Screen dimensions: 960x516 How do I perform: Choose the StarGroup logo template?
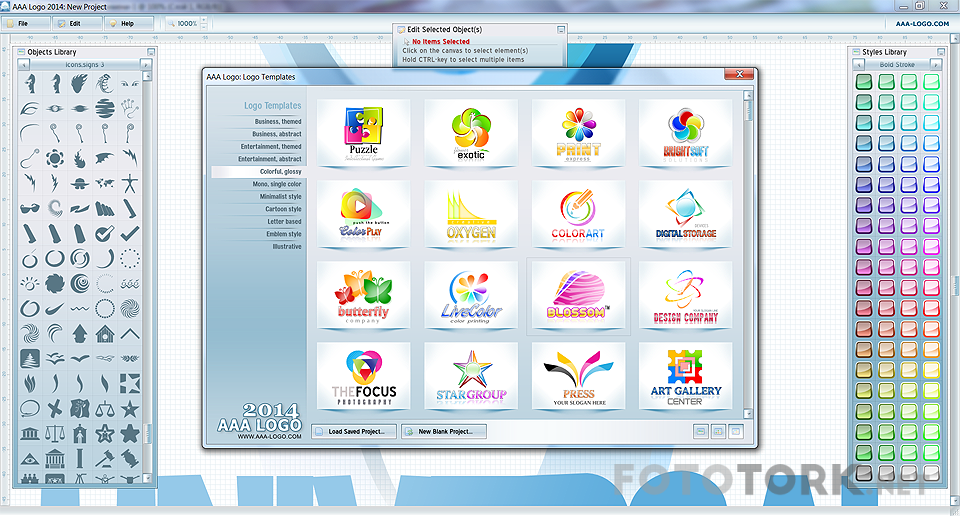coord(471,376)
